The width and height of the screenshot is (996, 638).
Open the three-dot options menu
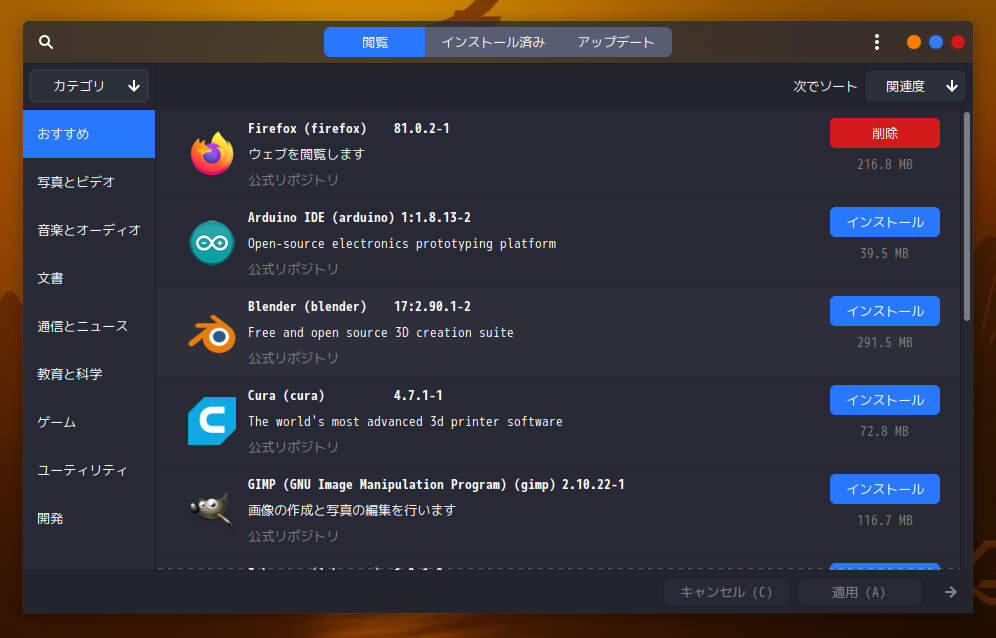pos(877,42)
